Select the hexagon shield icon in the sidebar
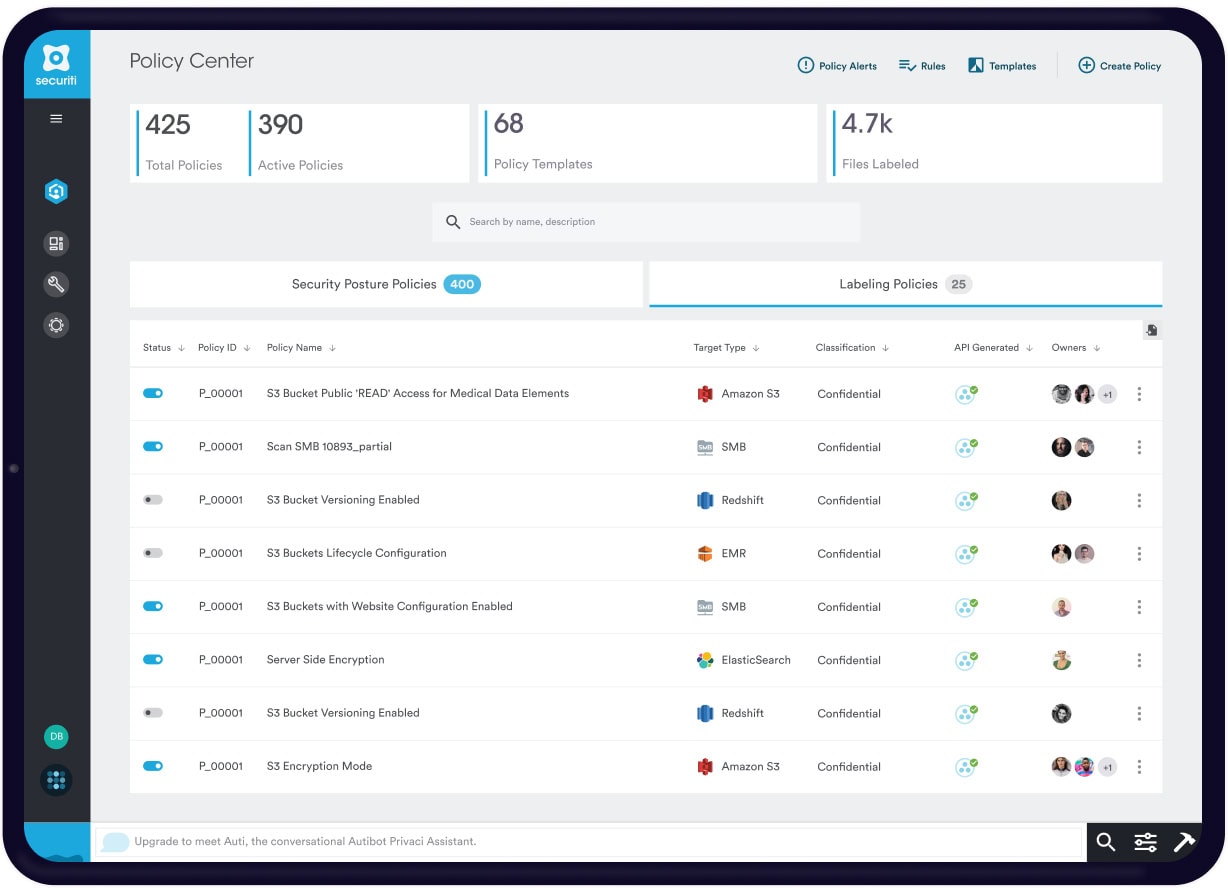 pos(56,191)
